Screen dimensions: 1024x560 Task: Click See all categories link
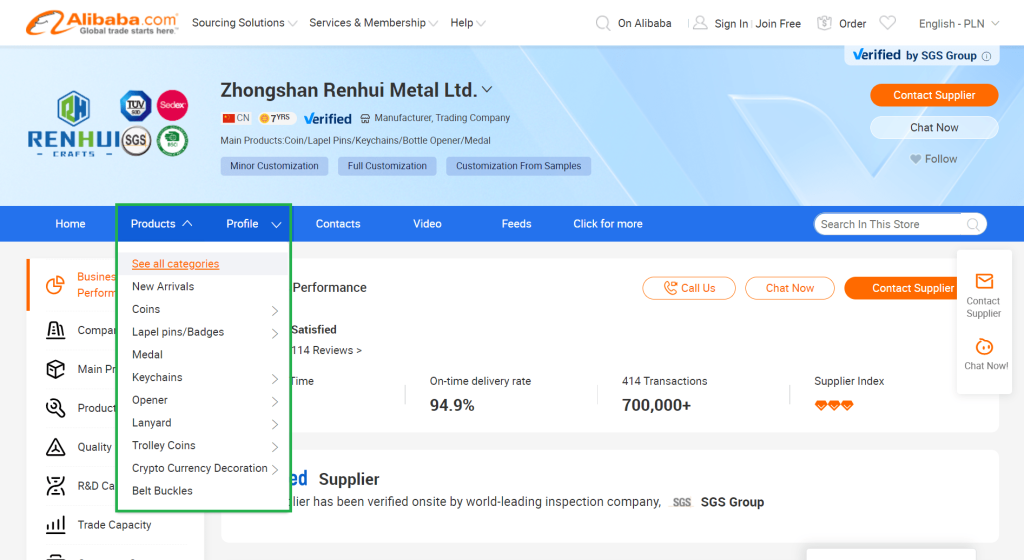[x=175, y=264]
